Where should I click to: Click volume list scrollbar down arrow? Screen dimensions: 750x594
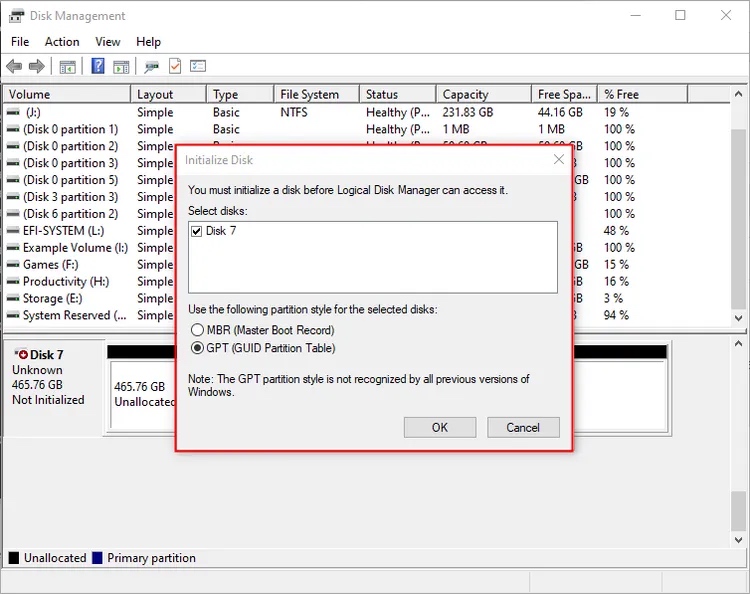pos(739,318)
